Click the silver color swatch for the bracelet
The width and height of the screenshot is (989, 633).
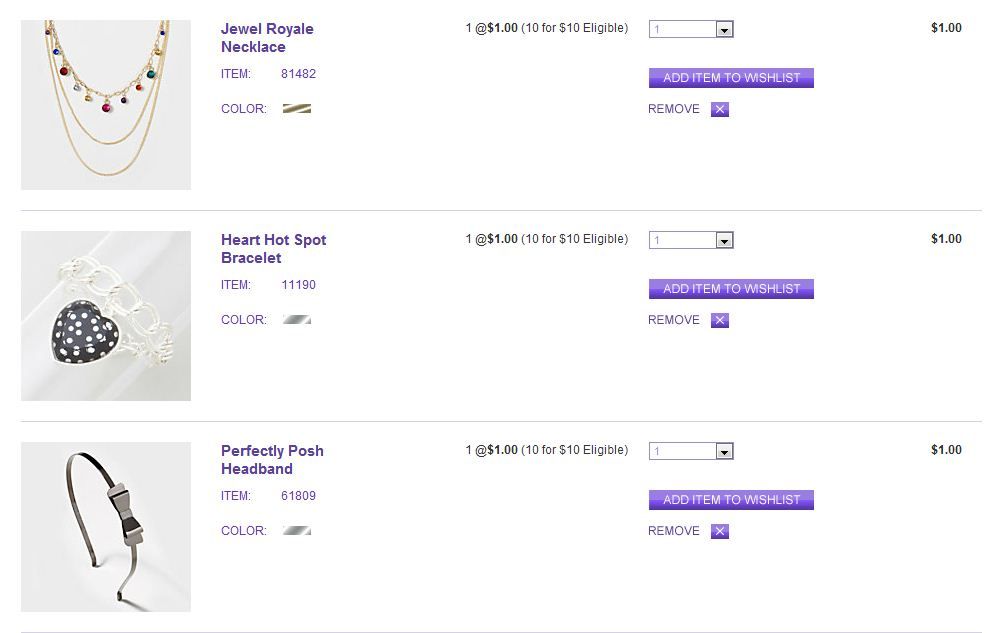[x=297, y=320]
